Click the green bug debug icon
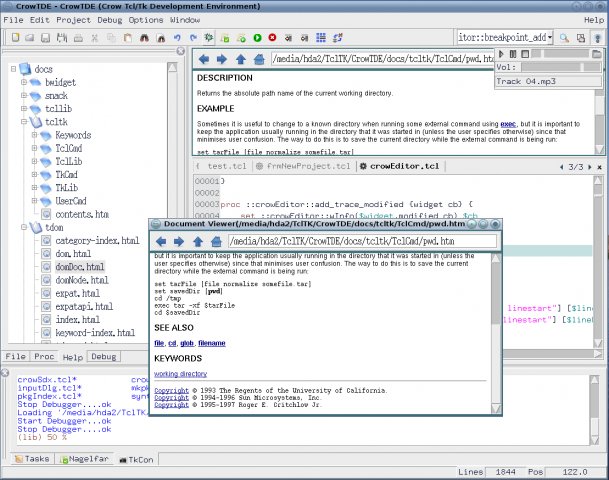This screenshot has width=609, height=480. [209, 37]
